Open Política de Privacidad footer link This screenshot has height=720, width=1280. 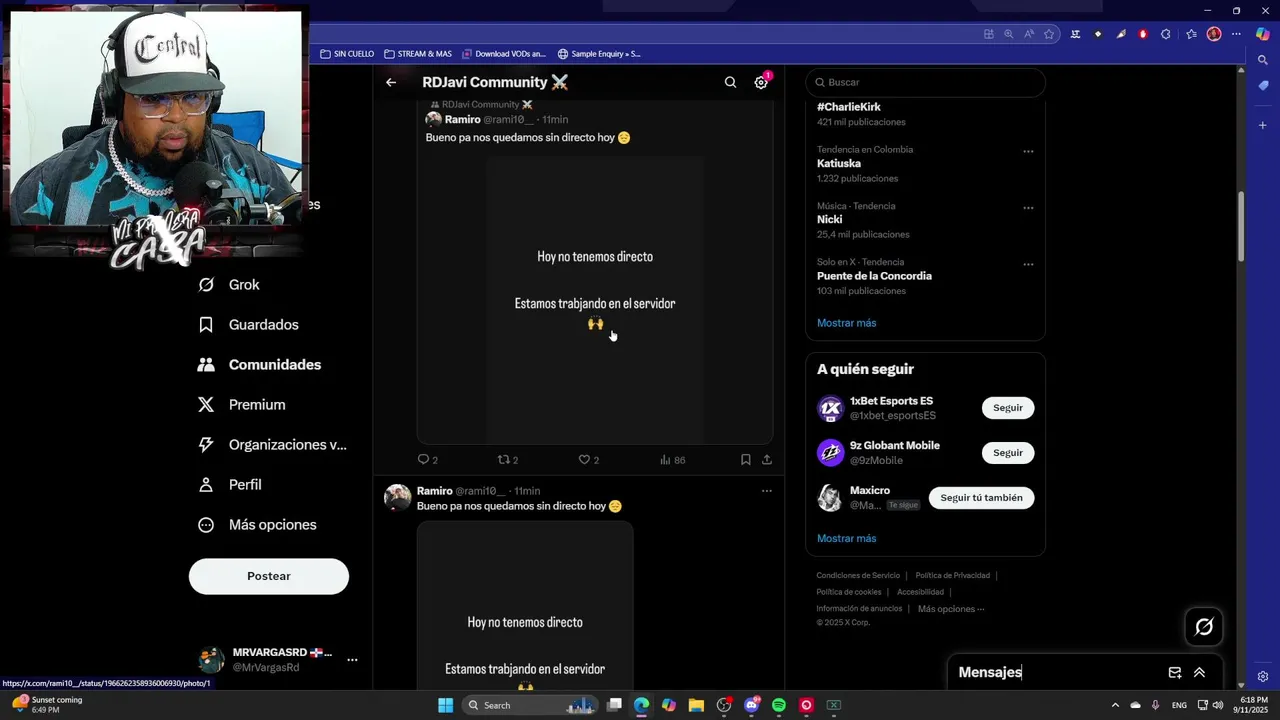click(952, 576)
